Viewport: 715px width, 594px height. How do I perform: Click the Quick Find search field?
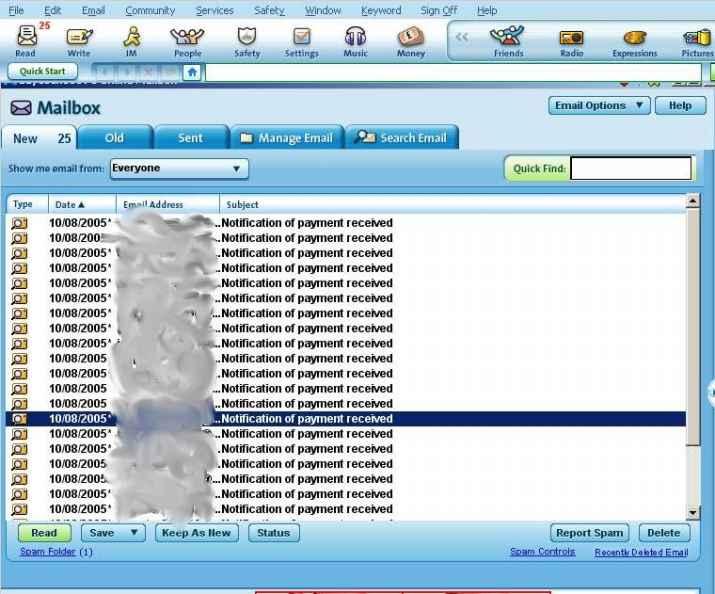(x=630, y=169)
